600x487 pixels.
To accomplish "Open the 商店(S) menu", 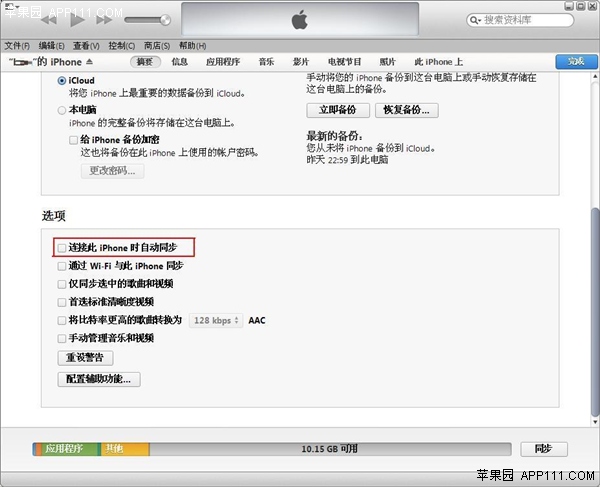I will pos(157,46).
